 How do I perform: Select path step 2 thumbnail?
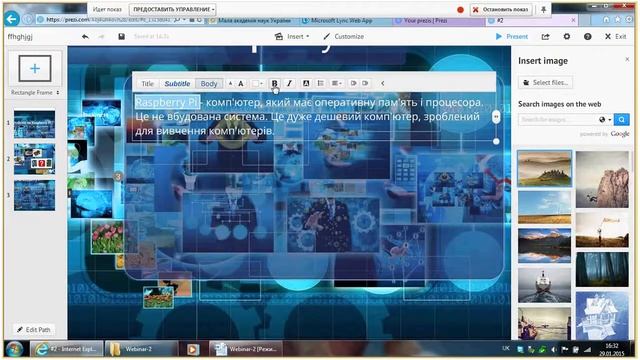pos(34,159)
